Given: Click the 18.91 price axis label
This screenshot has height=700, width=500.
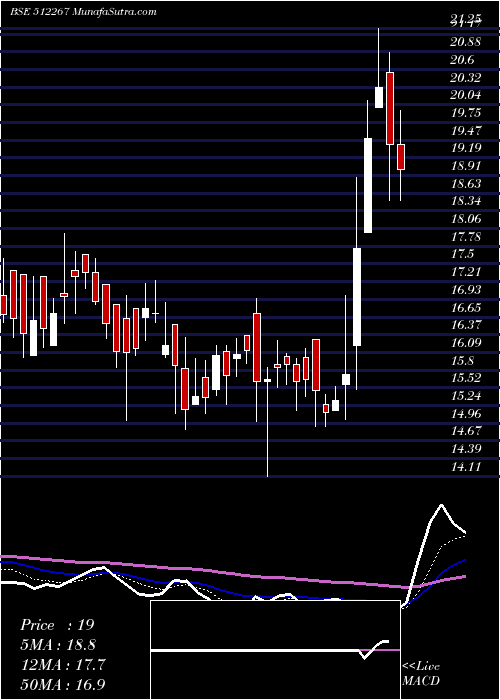Looking at the screenshot, I should [x=466, y=166].
